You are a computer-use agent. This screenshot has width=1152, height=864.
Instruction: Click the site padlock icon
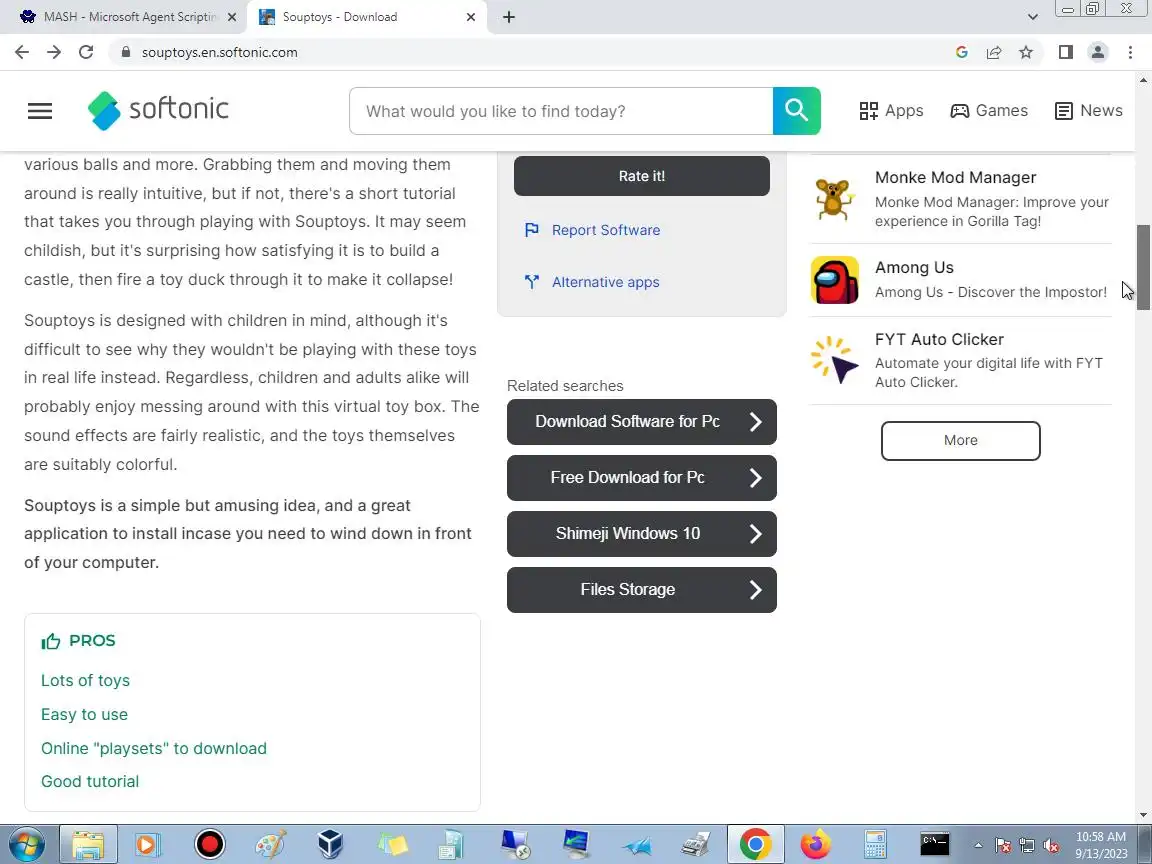[x=126, y=52]
